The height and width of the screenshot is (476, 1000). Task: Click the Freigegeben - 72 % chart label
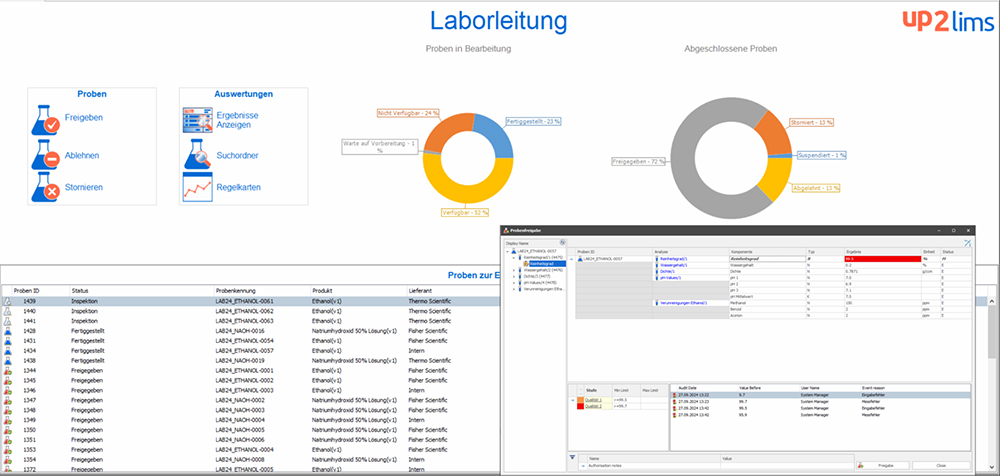639,161
